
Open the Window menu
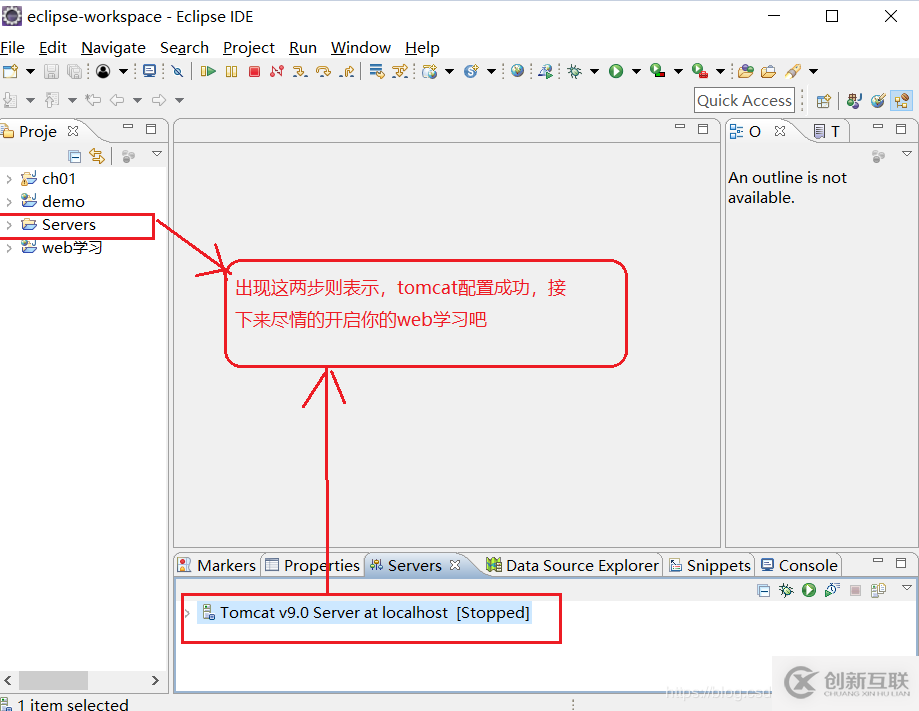[360, 47]
